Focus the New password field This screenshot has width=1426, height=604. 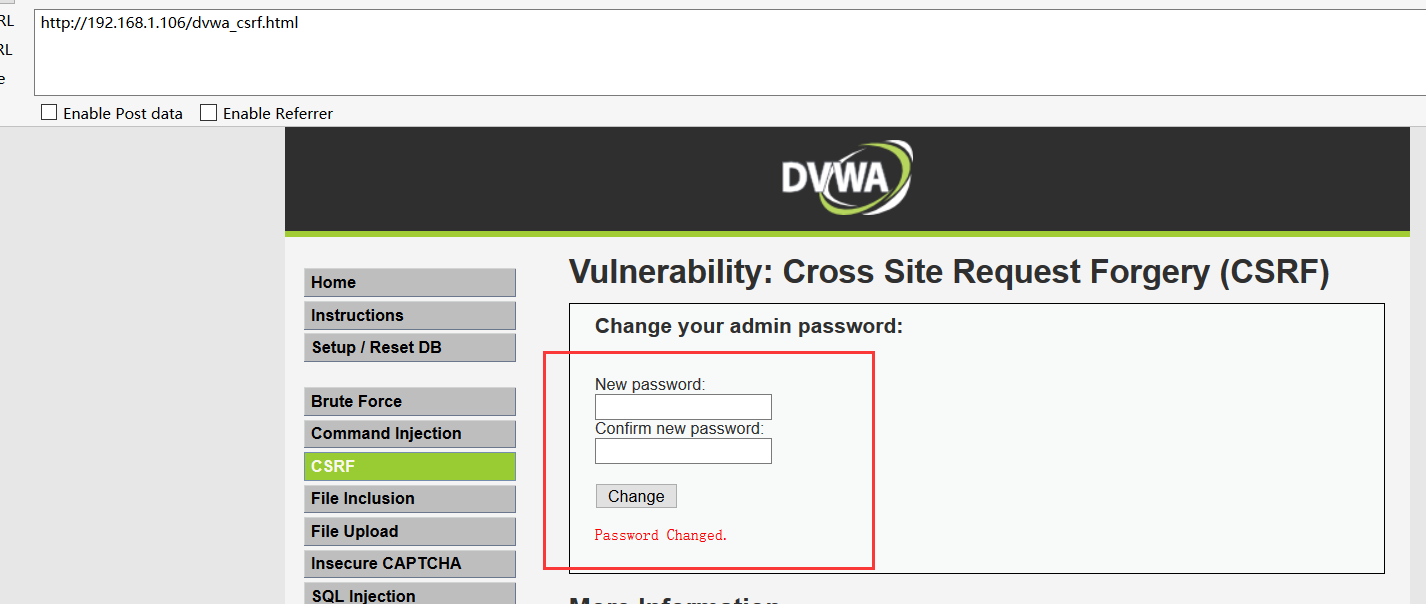[683, 407]
